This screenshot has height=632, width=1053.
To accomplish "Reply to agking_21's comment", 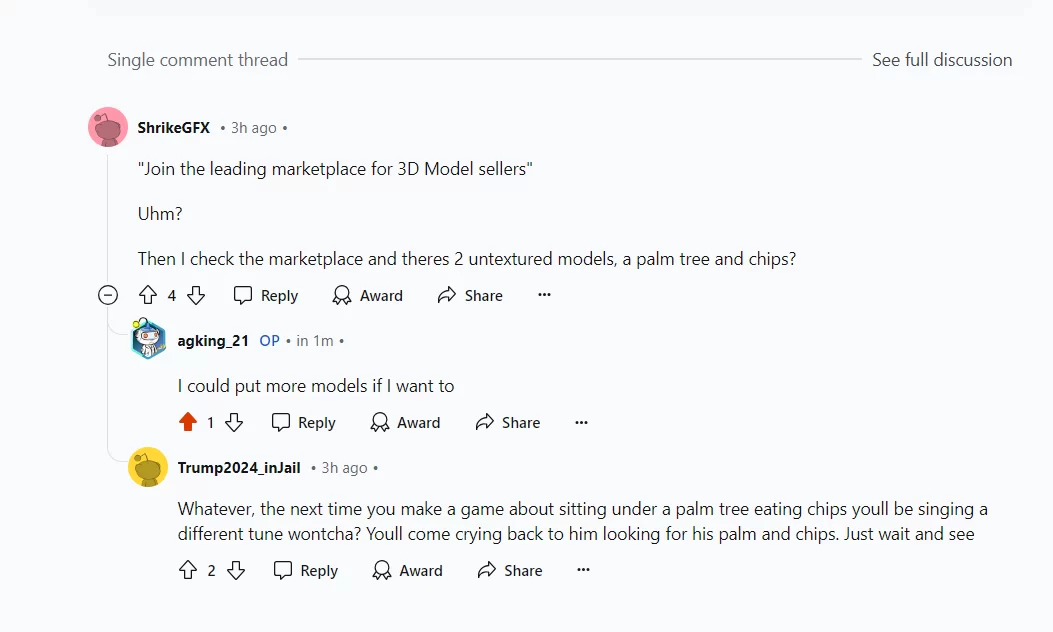I will pos(303,422).
